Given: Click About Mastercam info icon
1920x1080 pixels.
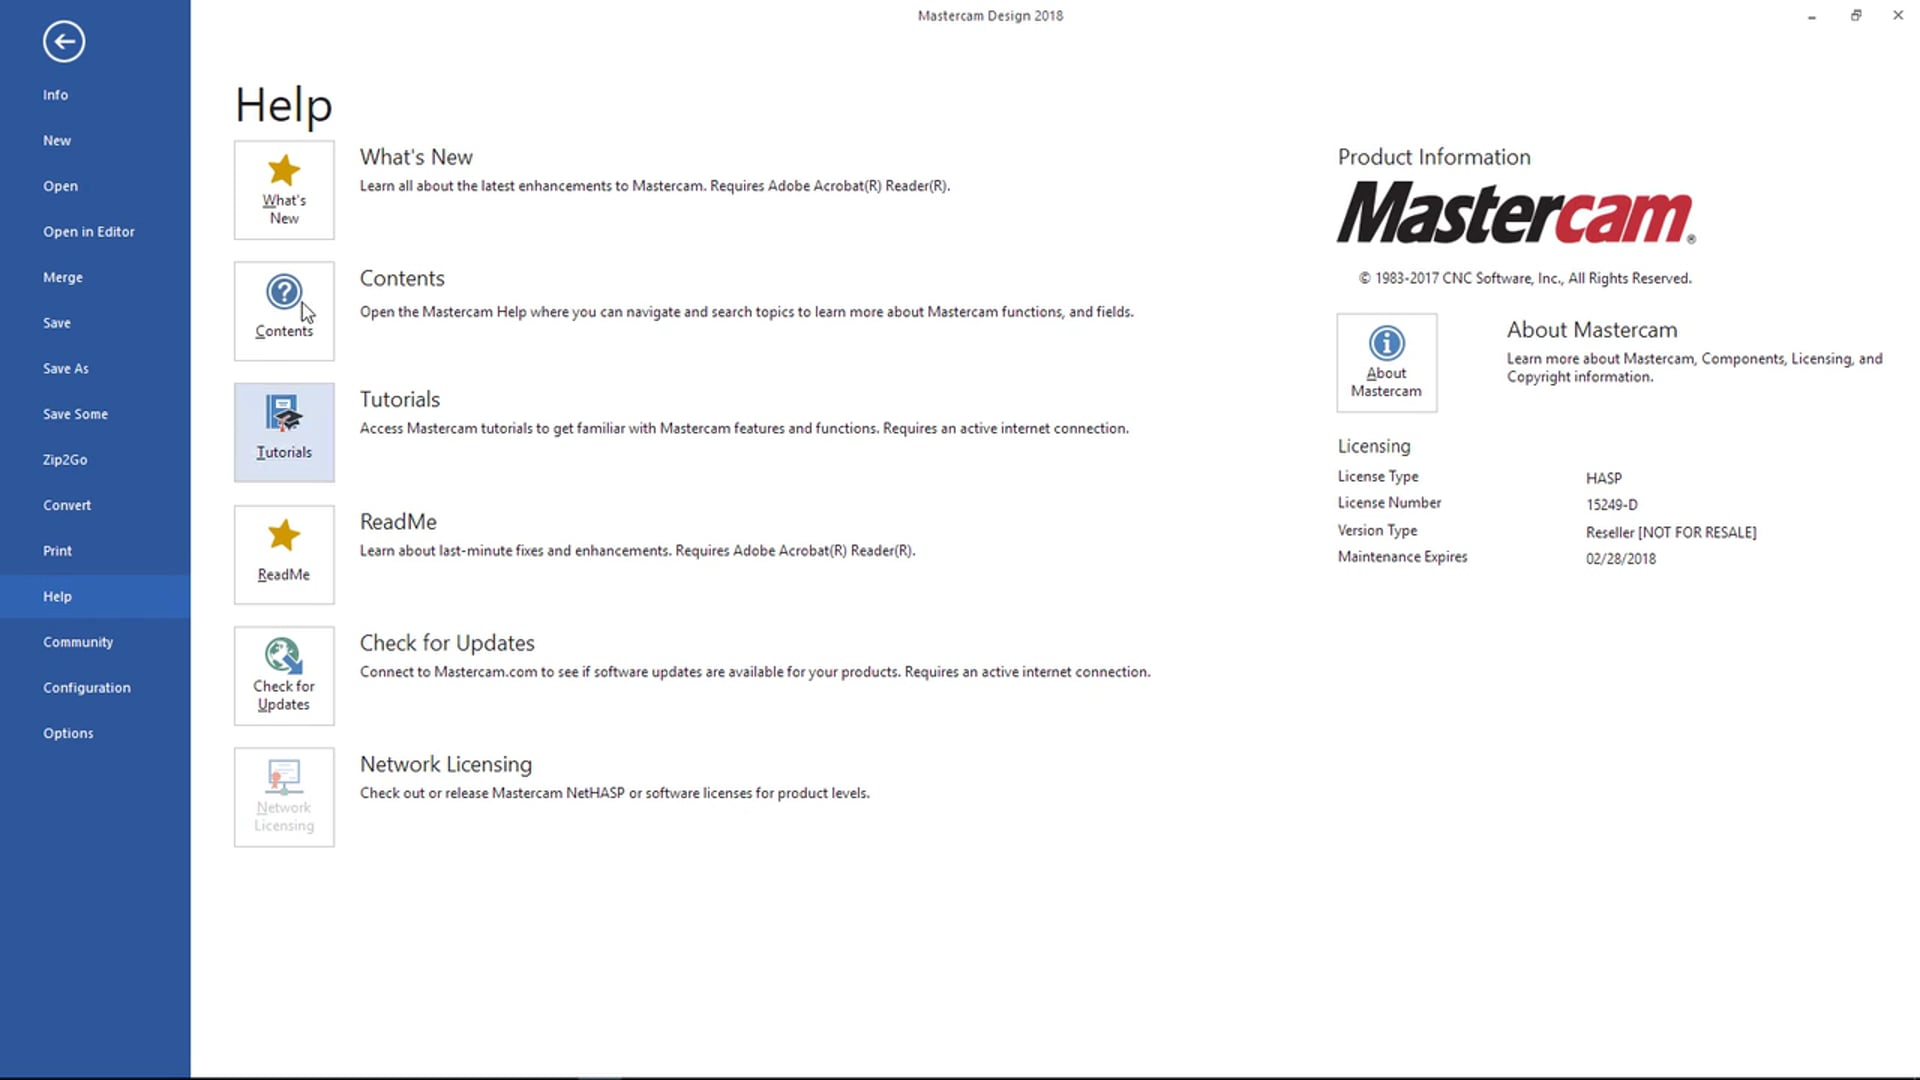Looking at the screenshot, I should pos(1386,344).
